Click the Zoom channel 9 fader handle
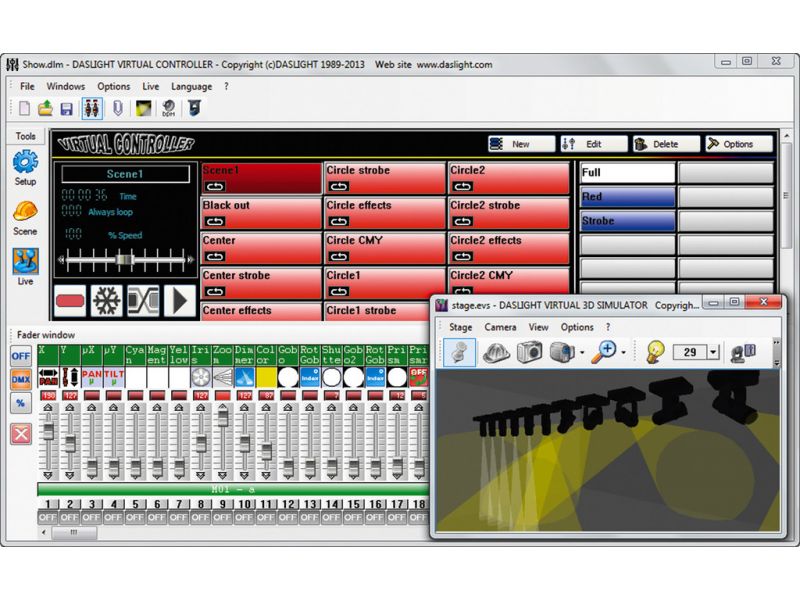The width and height of the screenshot is (800, 600). pyautogui.click(x=222, y=418)
